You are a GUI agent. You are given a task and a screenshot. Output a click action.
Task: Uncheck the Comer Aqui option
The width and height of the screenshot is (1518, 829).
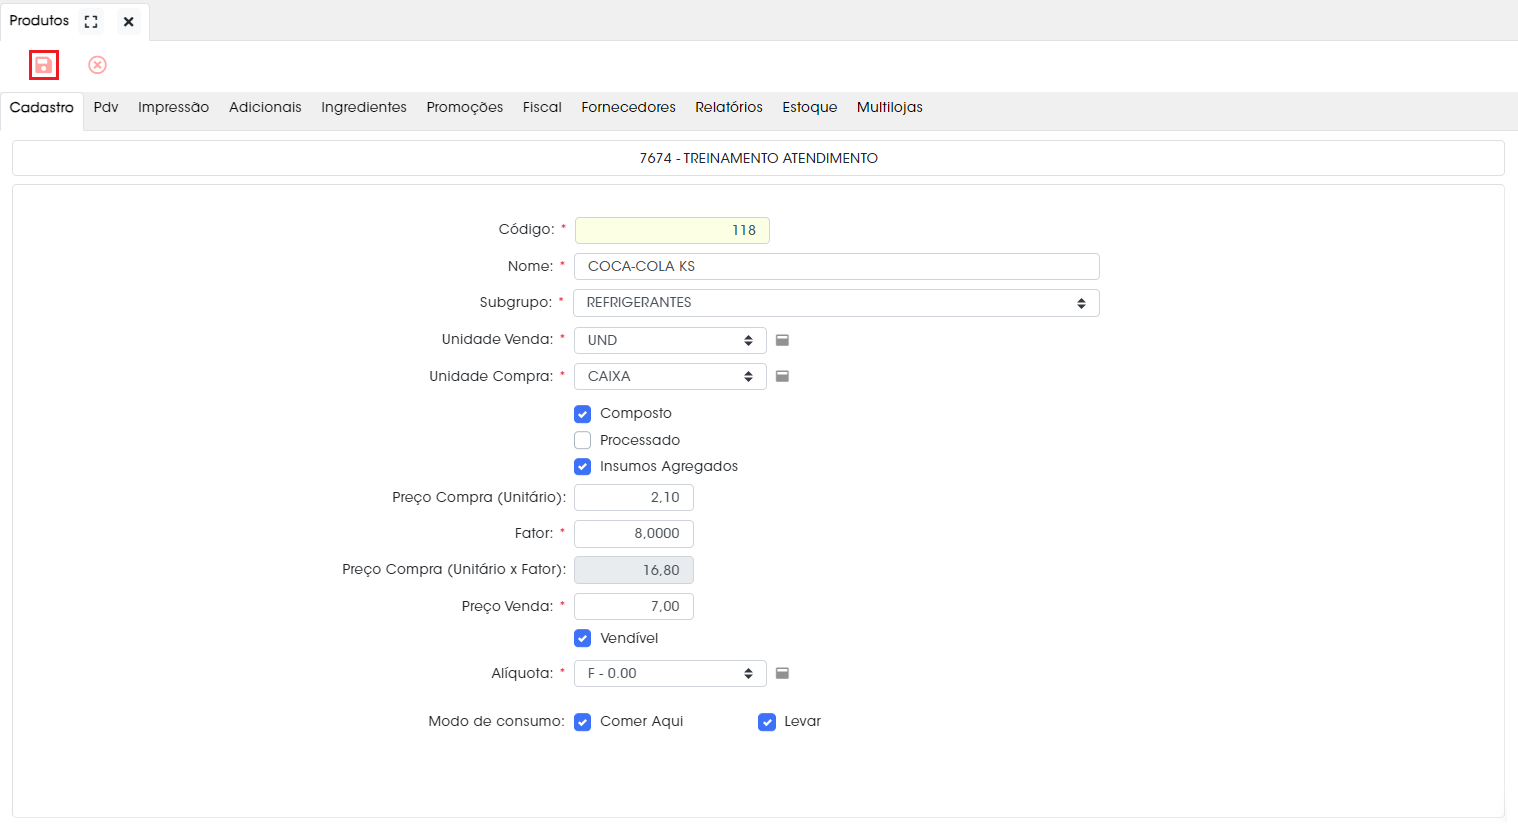(x=583, y=722)
